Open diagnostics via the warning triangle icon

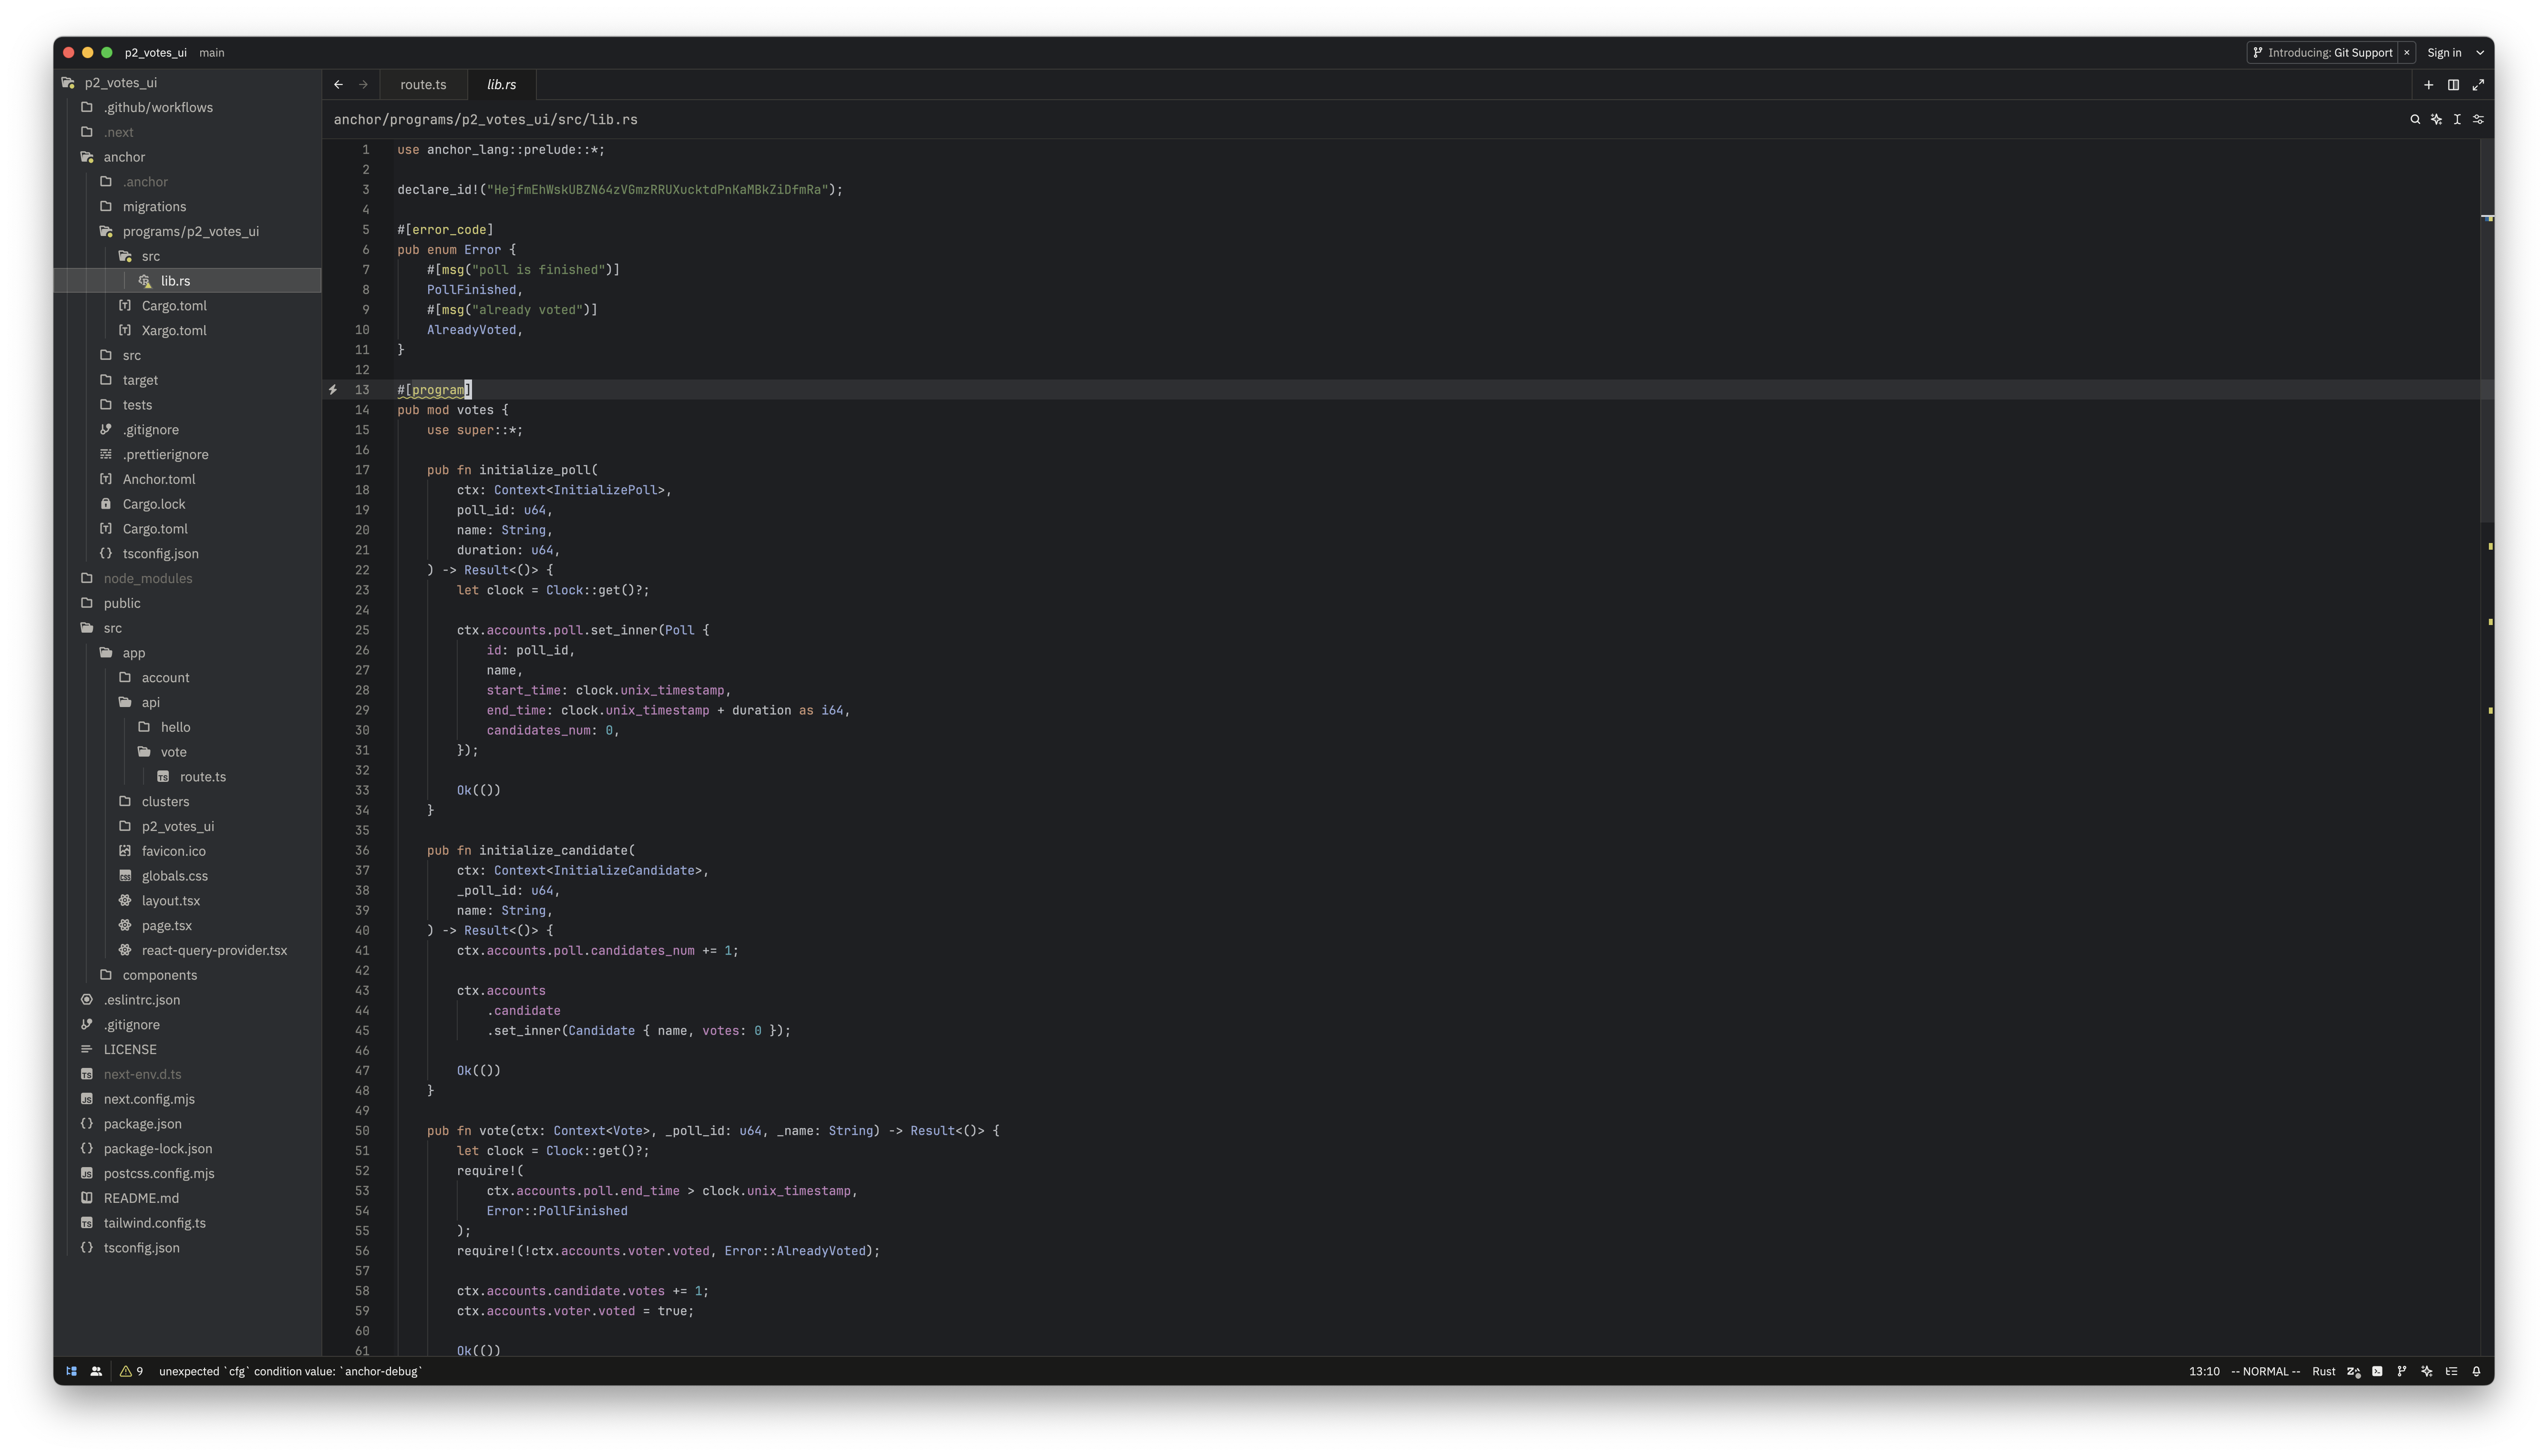coord(126,1371)
